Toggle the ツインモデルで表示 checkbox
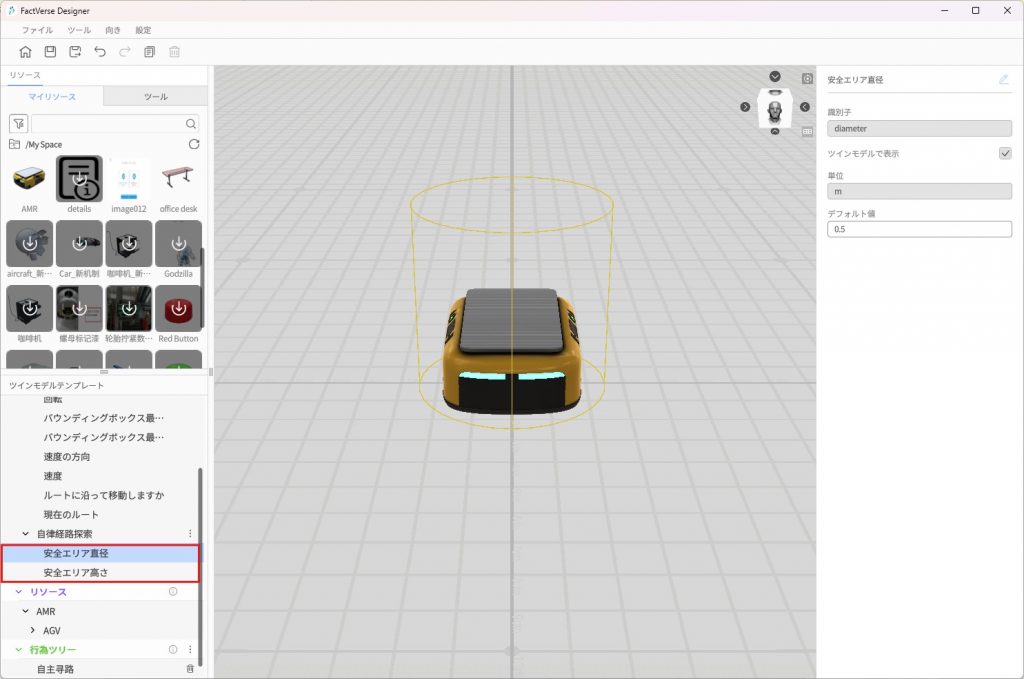This screenshot has width=1024, height=679. (x=1005, y=154)
